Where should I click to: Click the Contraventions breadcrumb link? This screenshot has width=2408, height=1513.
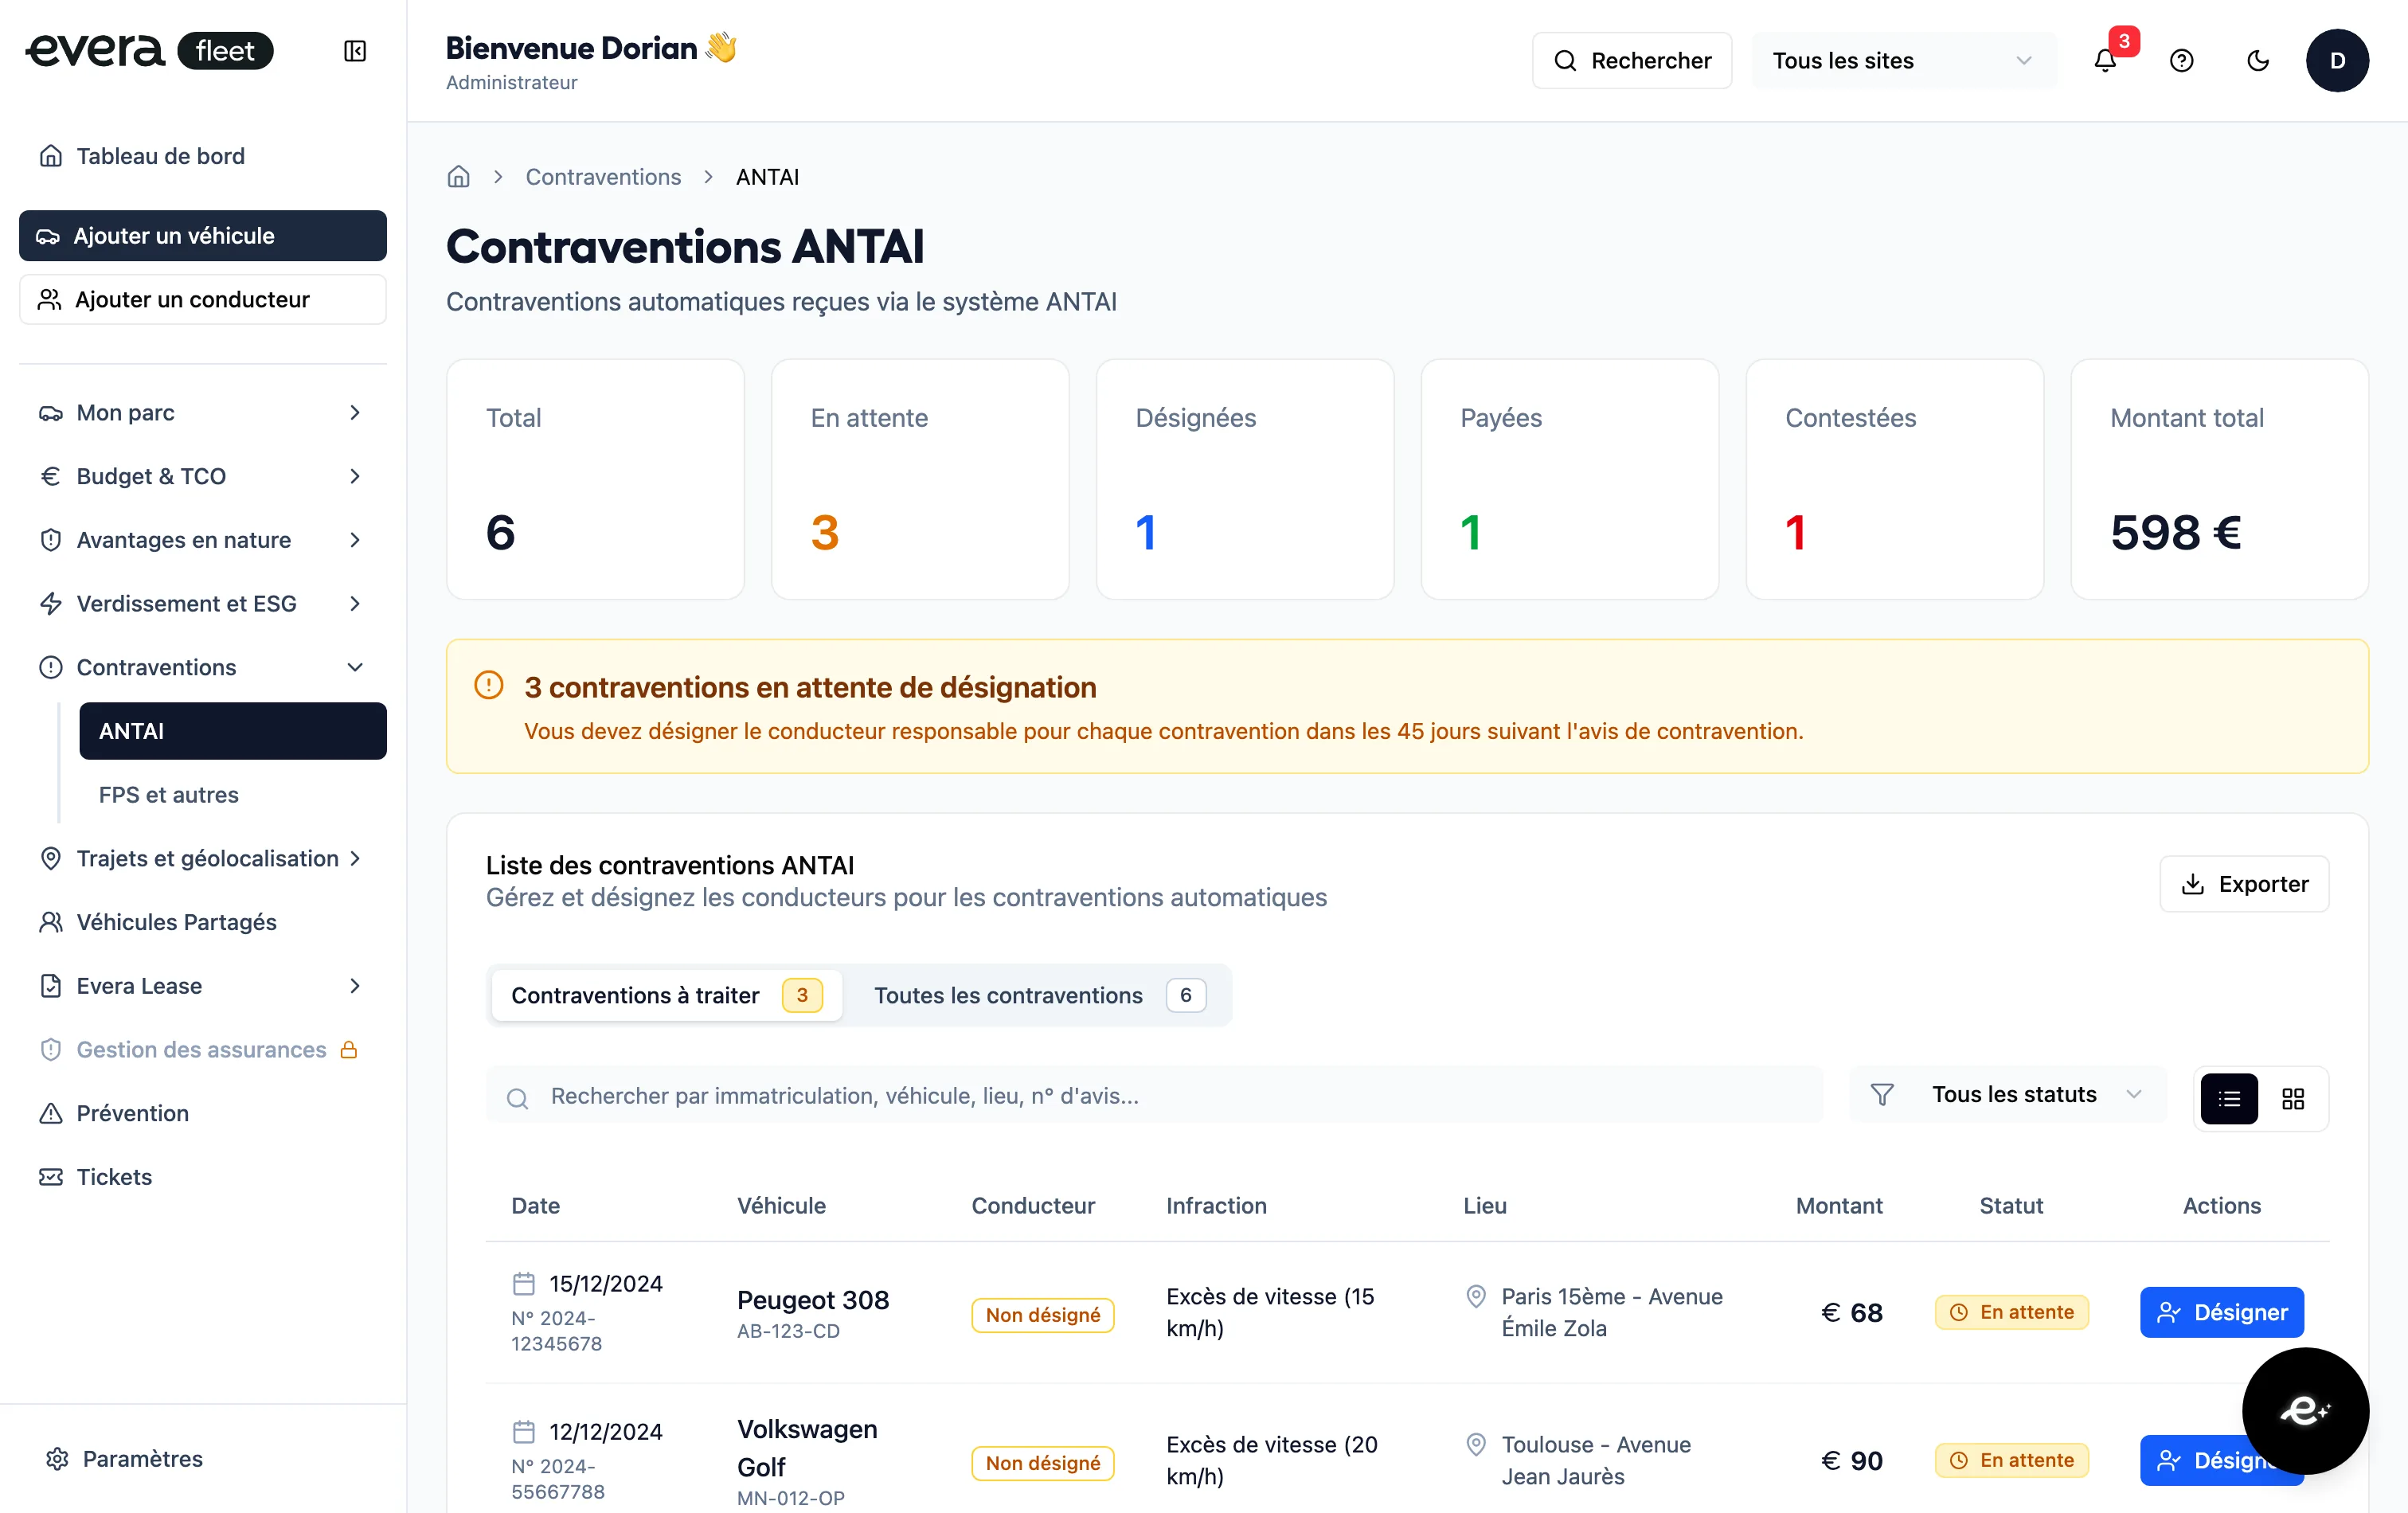(x=603, y=177)
